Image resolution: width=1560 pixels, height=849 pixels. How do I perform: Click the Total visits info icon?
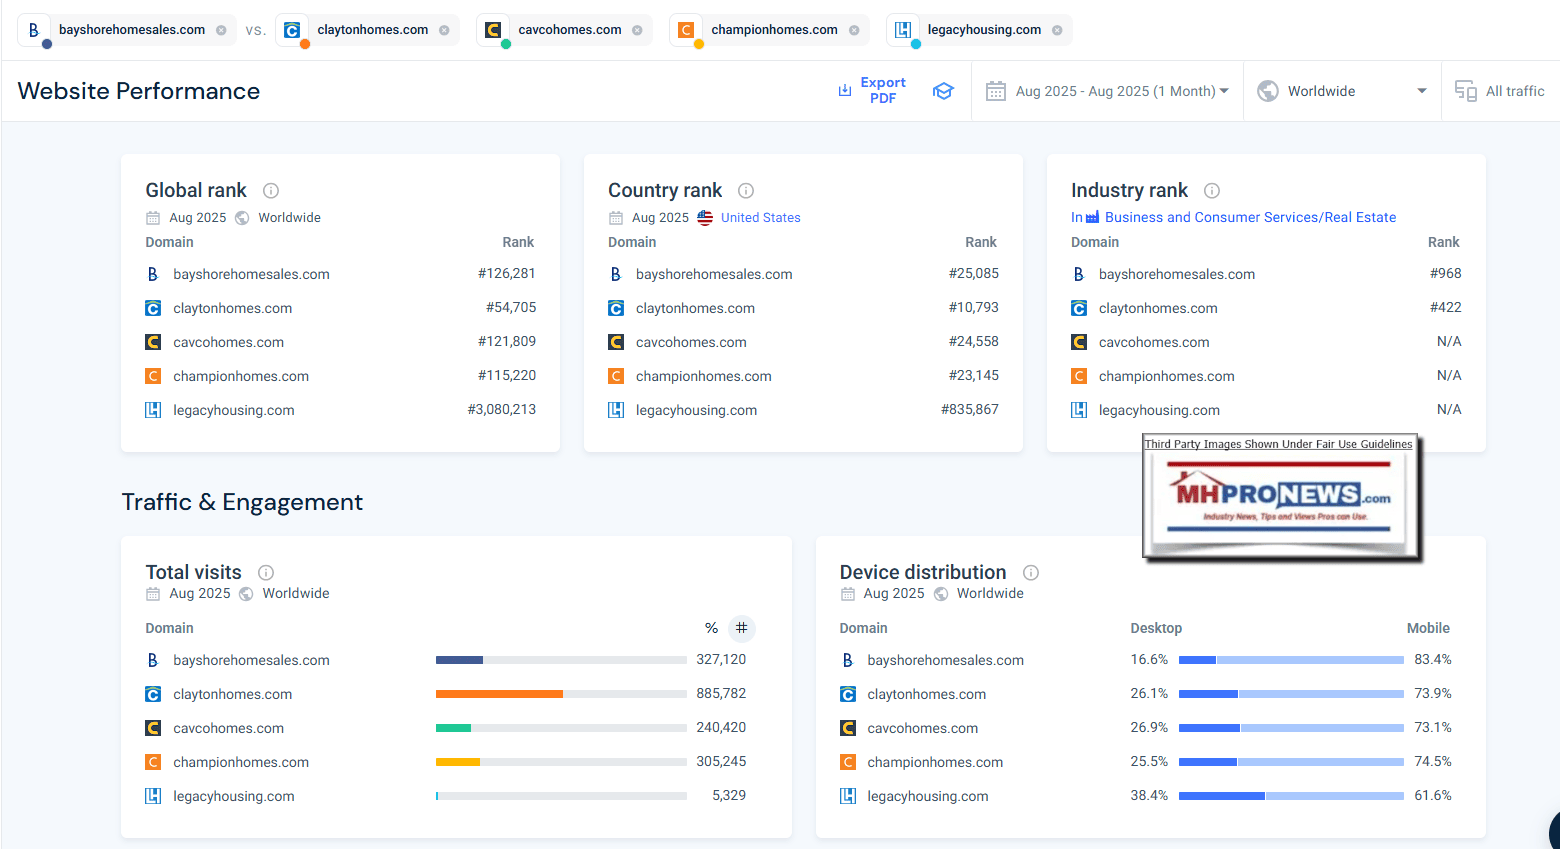(266, 573)
